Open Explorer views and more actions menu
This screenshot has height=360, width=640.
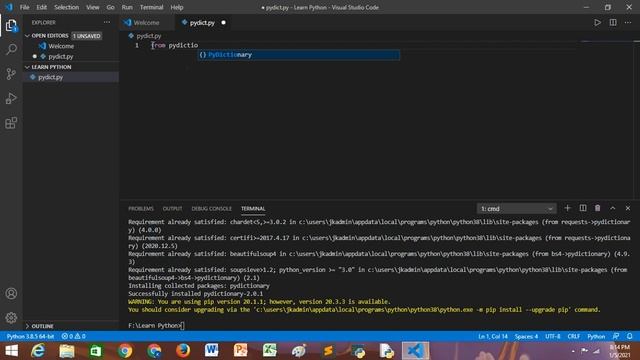(x=107, y=22)
